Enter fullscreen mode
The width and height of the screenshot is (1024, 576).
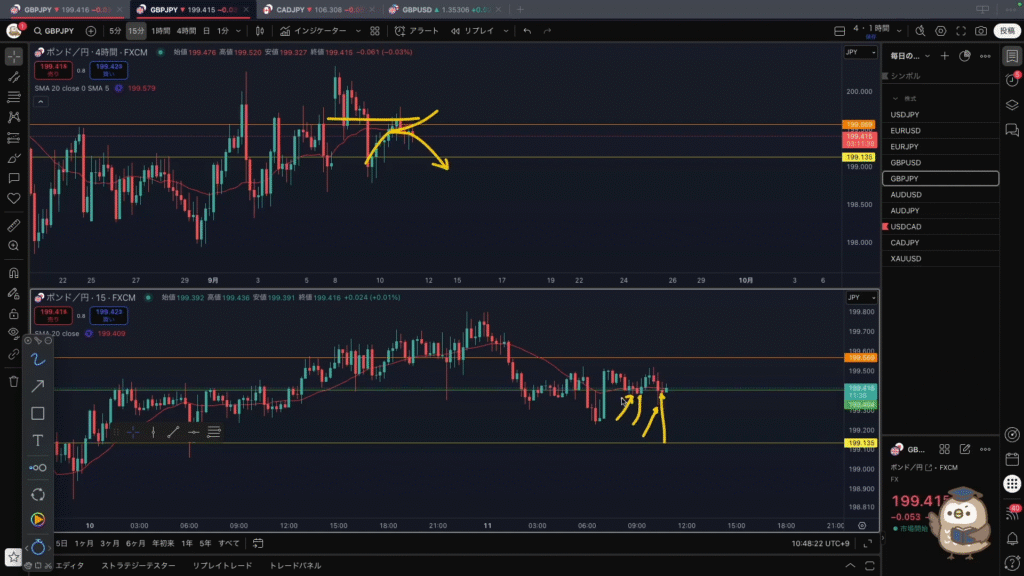[x=961, y=31]
